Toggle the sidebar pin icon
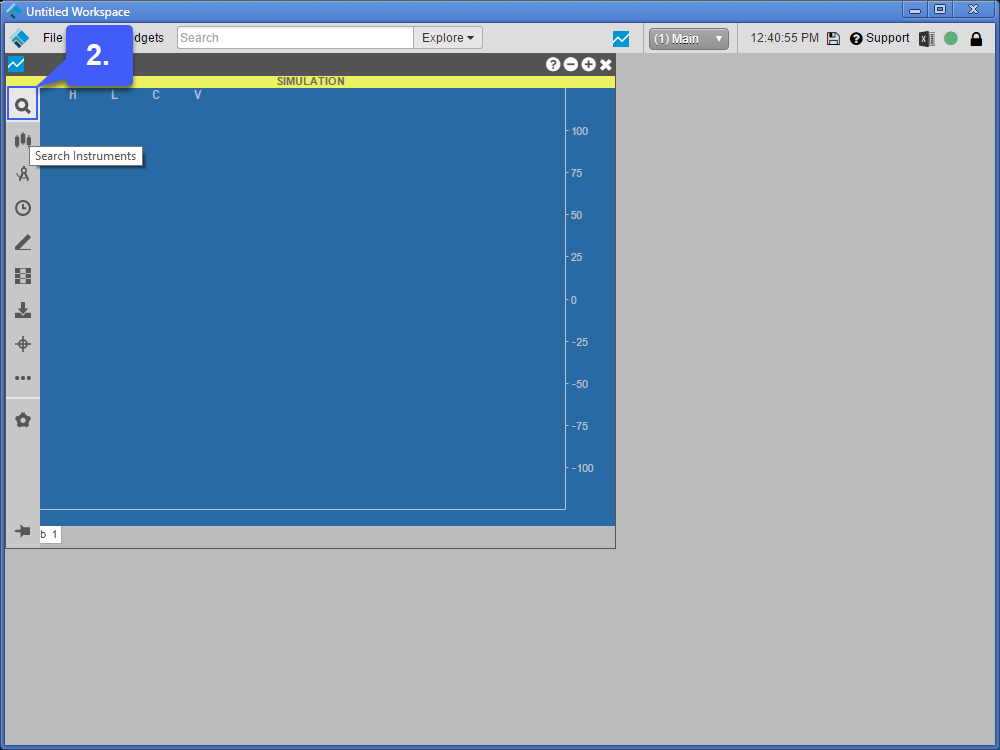 [x=23, y=531]
